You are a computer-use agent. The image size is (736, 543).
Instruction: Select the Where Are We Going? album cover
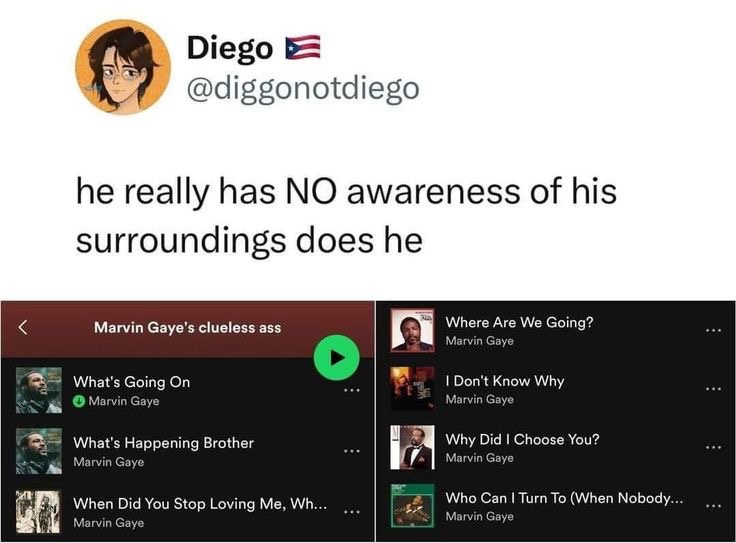(x=413, y=330)
